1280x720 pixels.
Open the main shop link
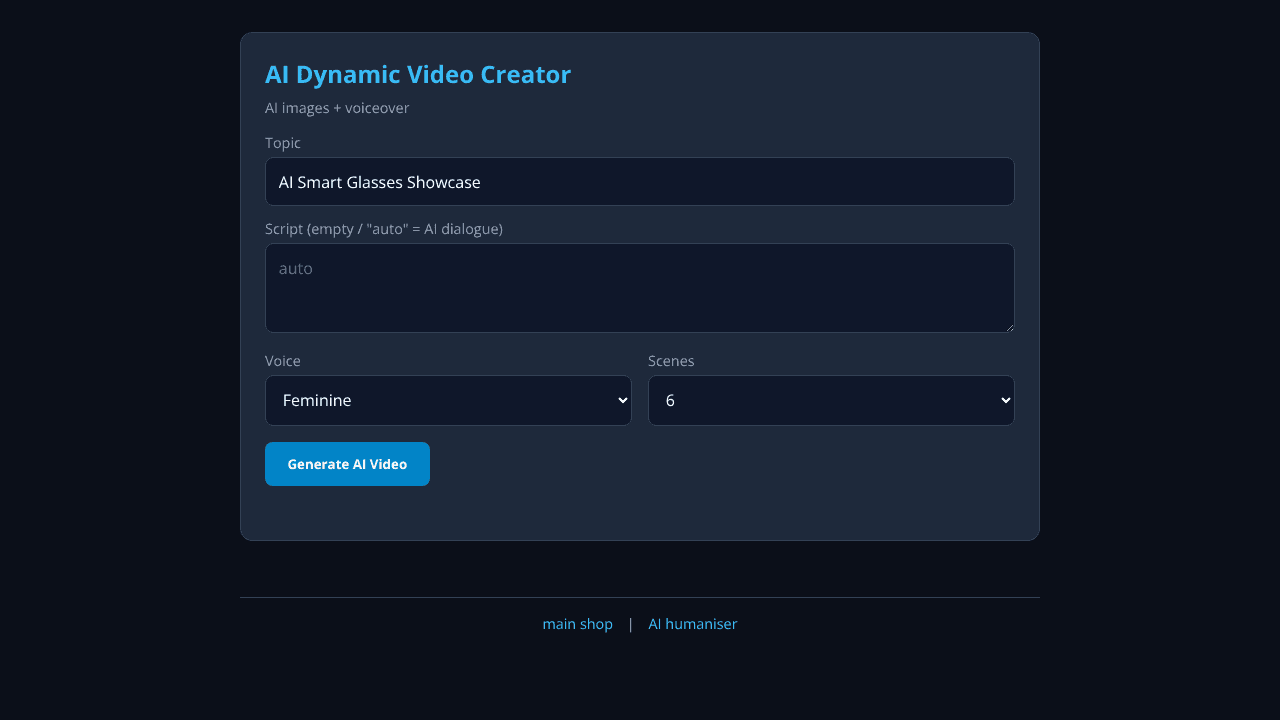click(x=577, y=624)
